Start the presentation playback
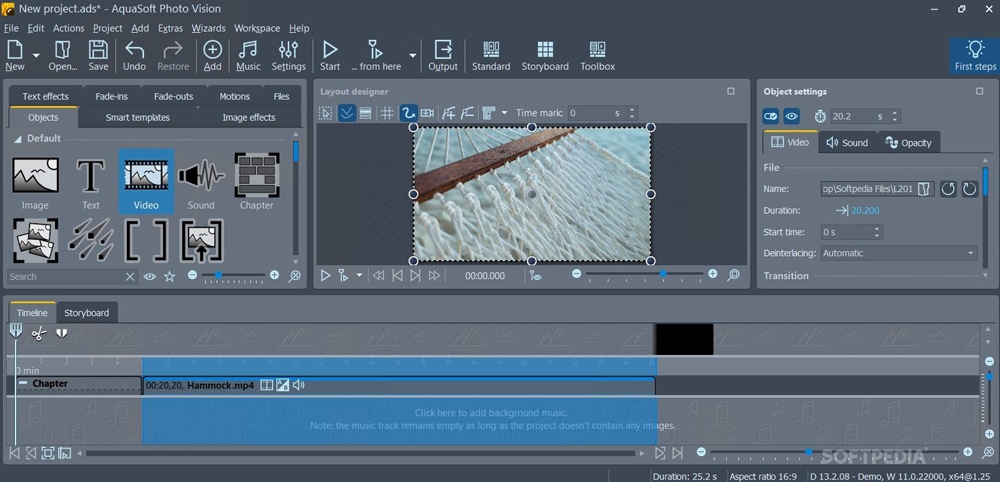The image size is (1000, 482). pyautogui.click(x=330, y=55)
